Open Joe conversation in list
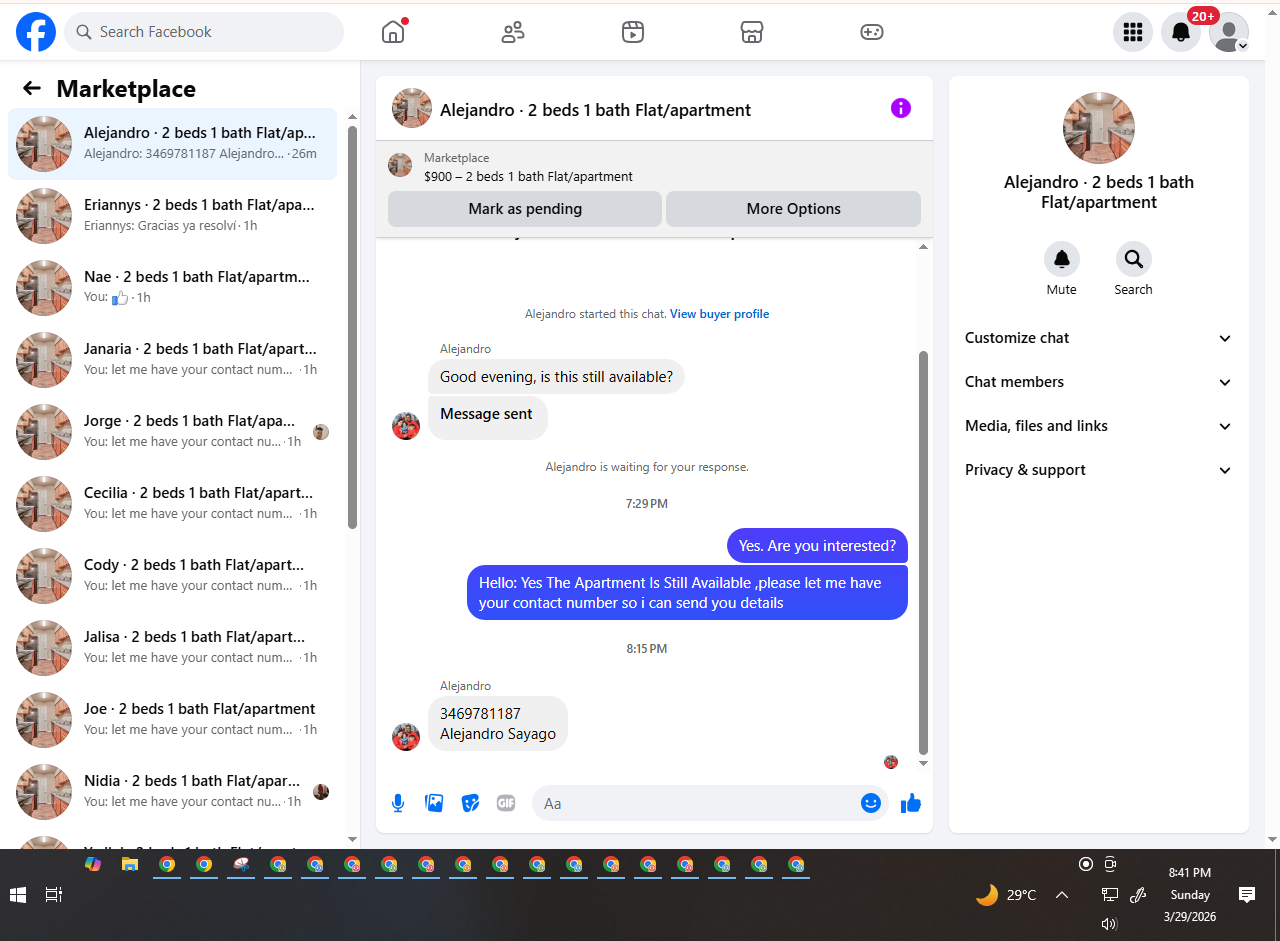The height and width of the screenshot is (941, 1280). point(173,720)
